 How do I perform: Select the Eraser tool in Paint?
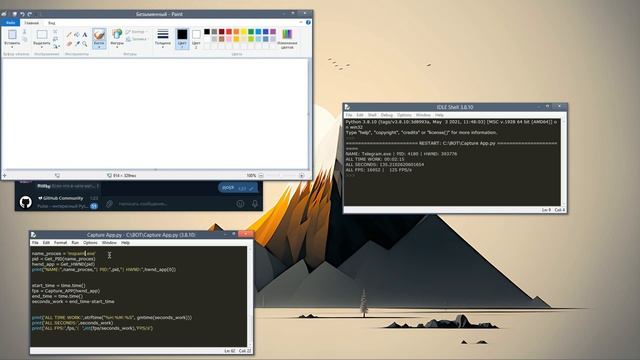tap(69, 44)
